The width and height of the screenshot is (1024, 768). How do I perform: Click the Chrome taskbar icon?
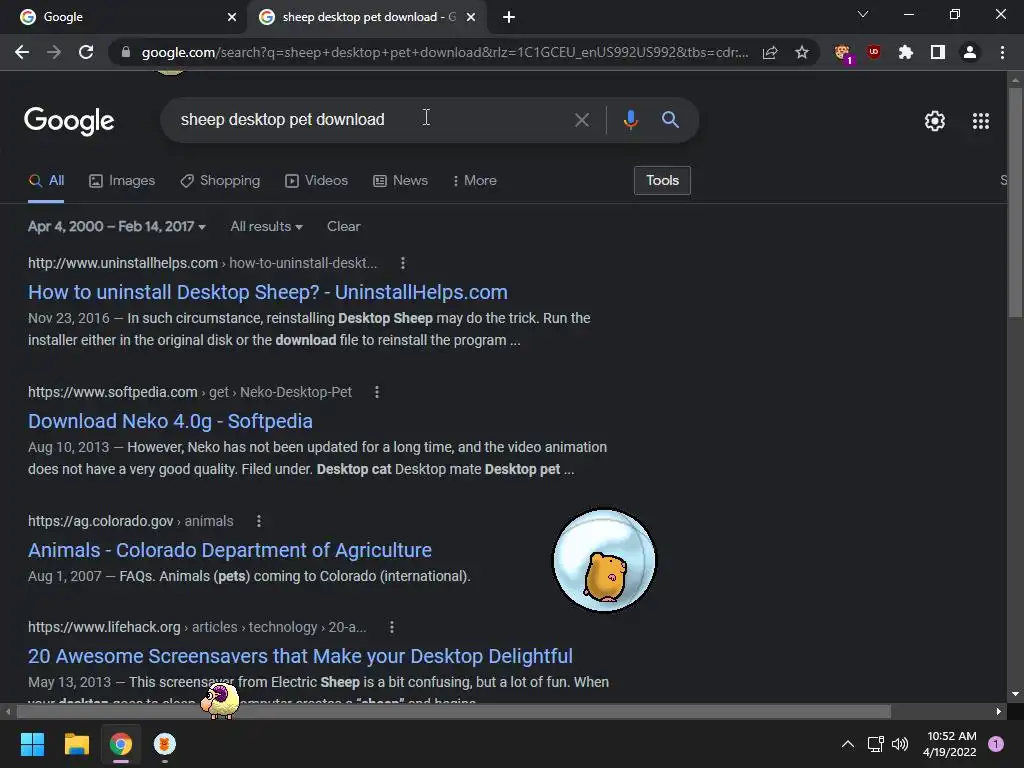pyautogui.click(x=121, y=744)
